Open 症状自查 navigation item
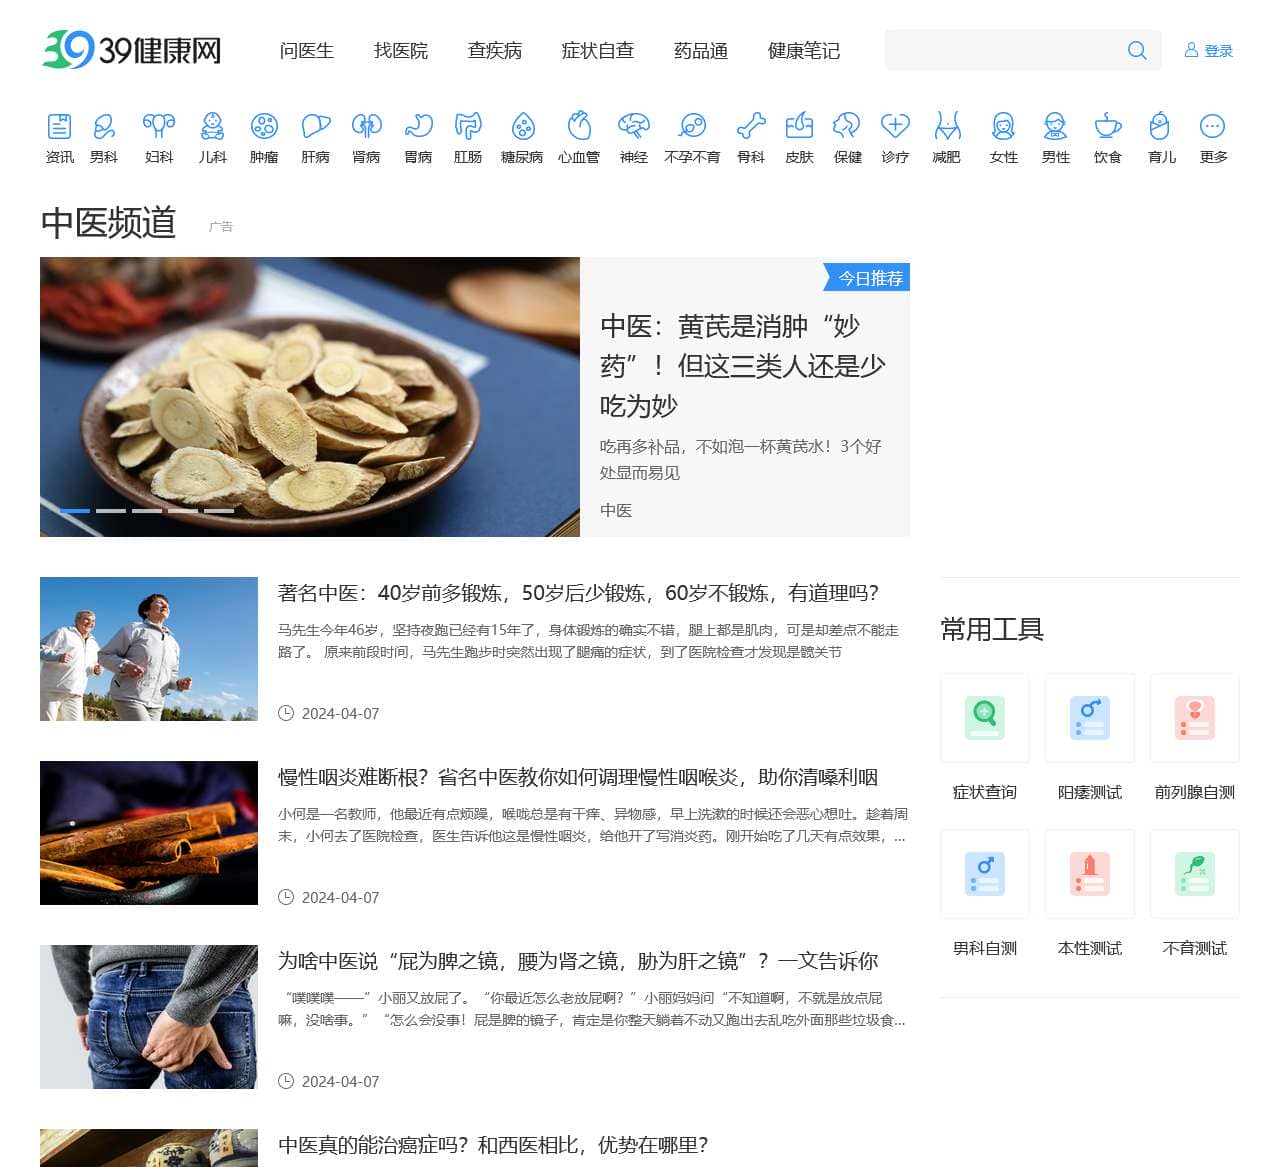 coord(598,51)
